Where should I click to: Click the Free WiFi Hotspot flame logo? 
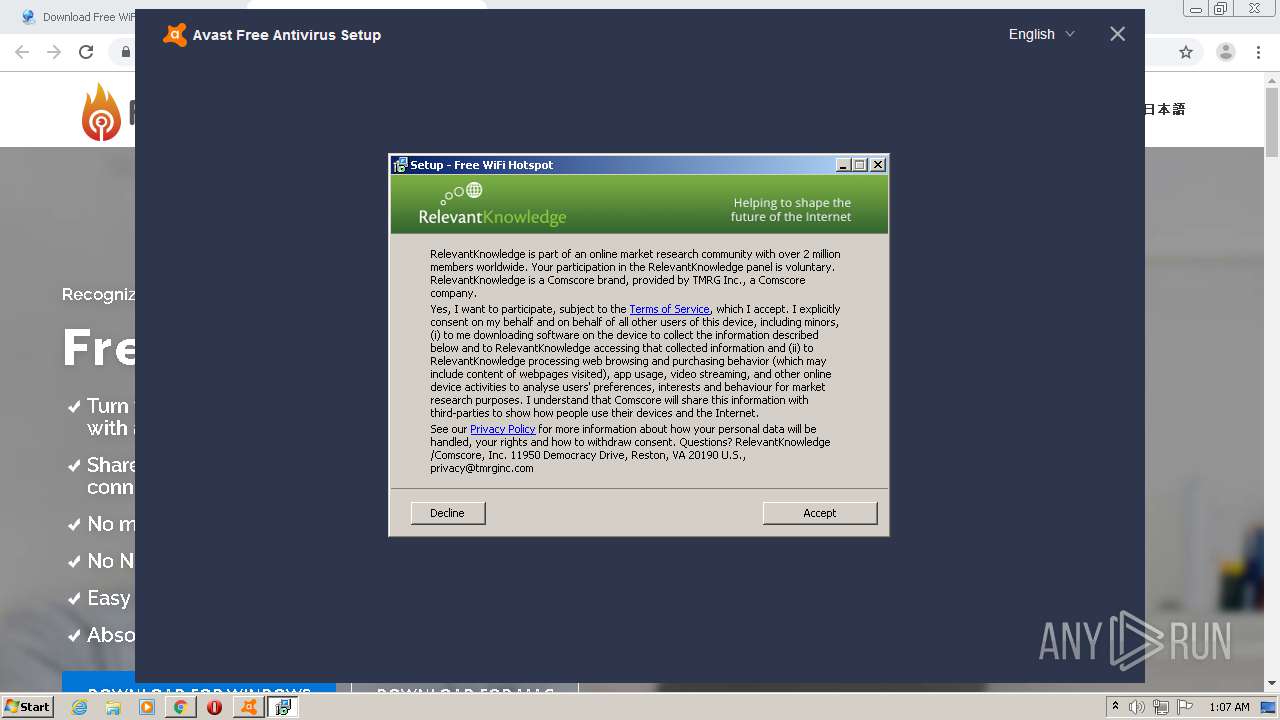(x=101, y=111)
